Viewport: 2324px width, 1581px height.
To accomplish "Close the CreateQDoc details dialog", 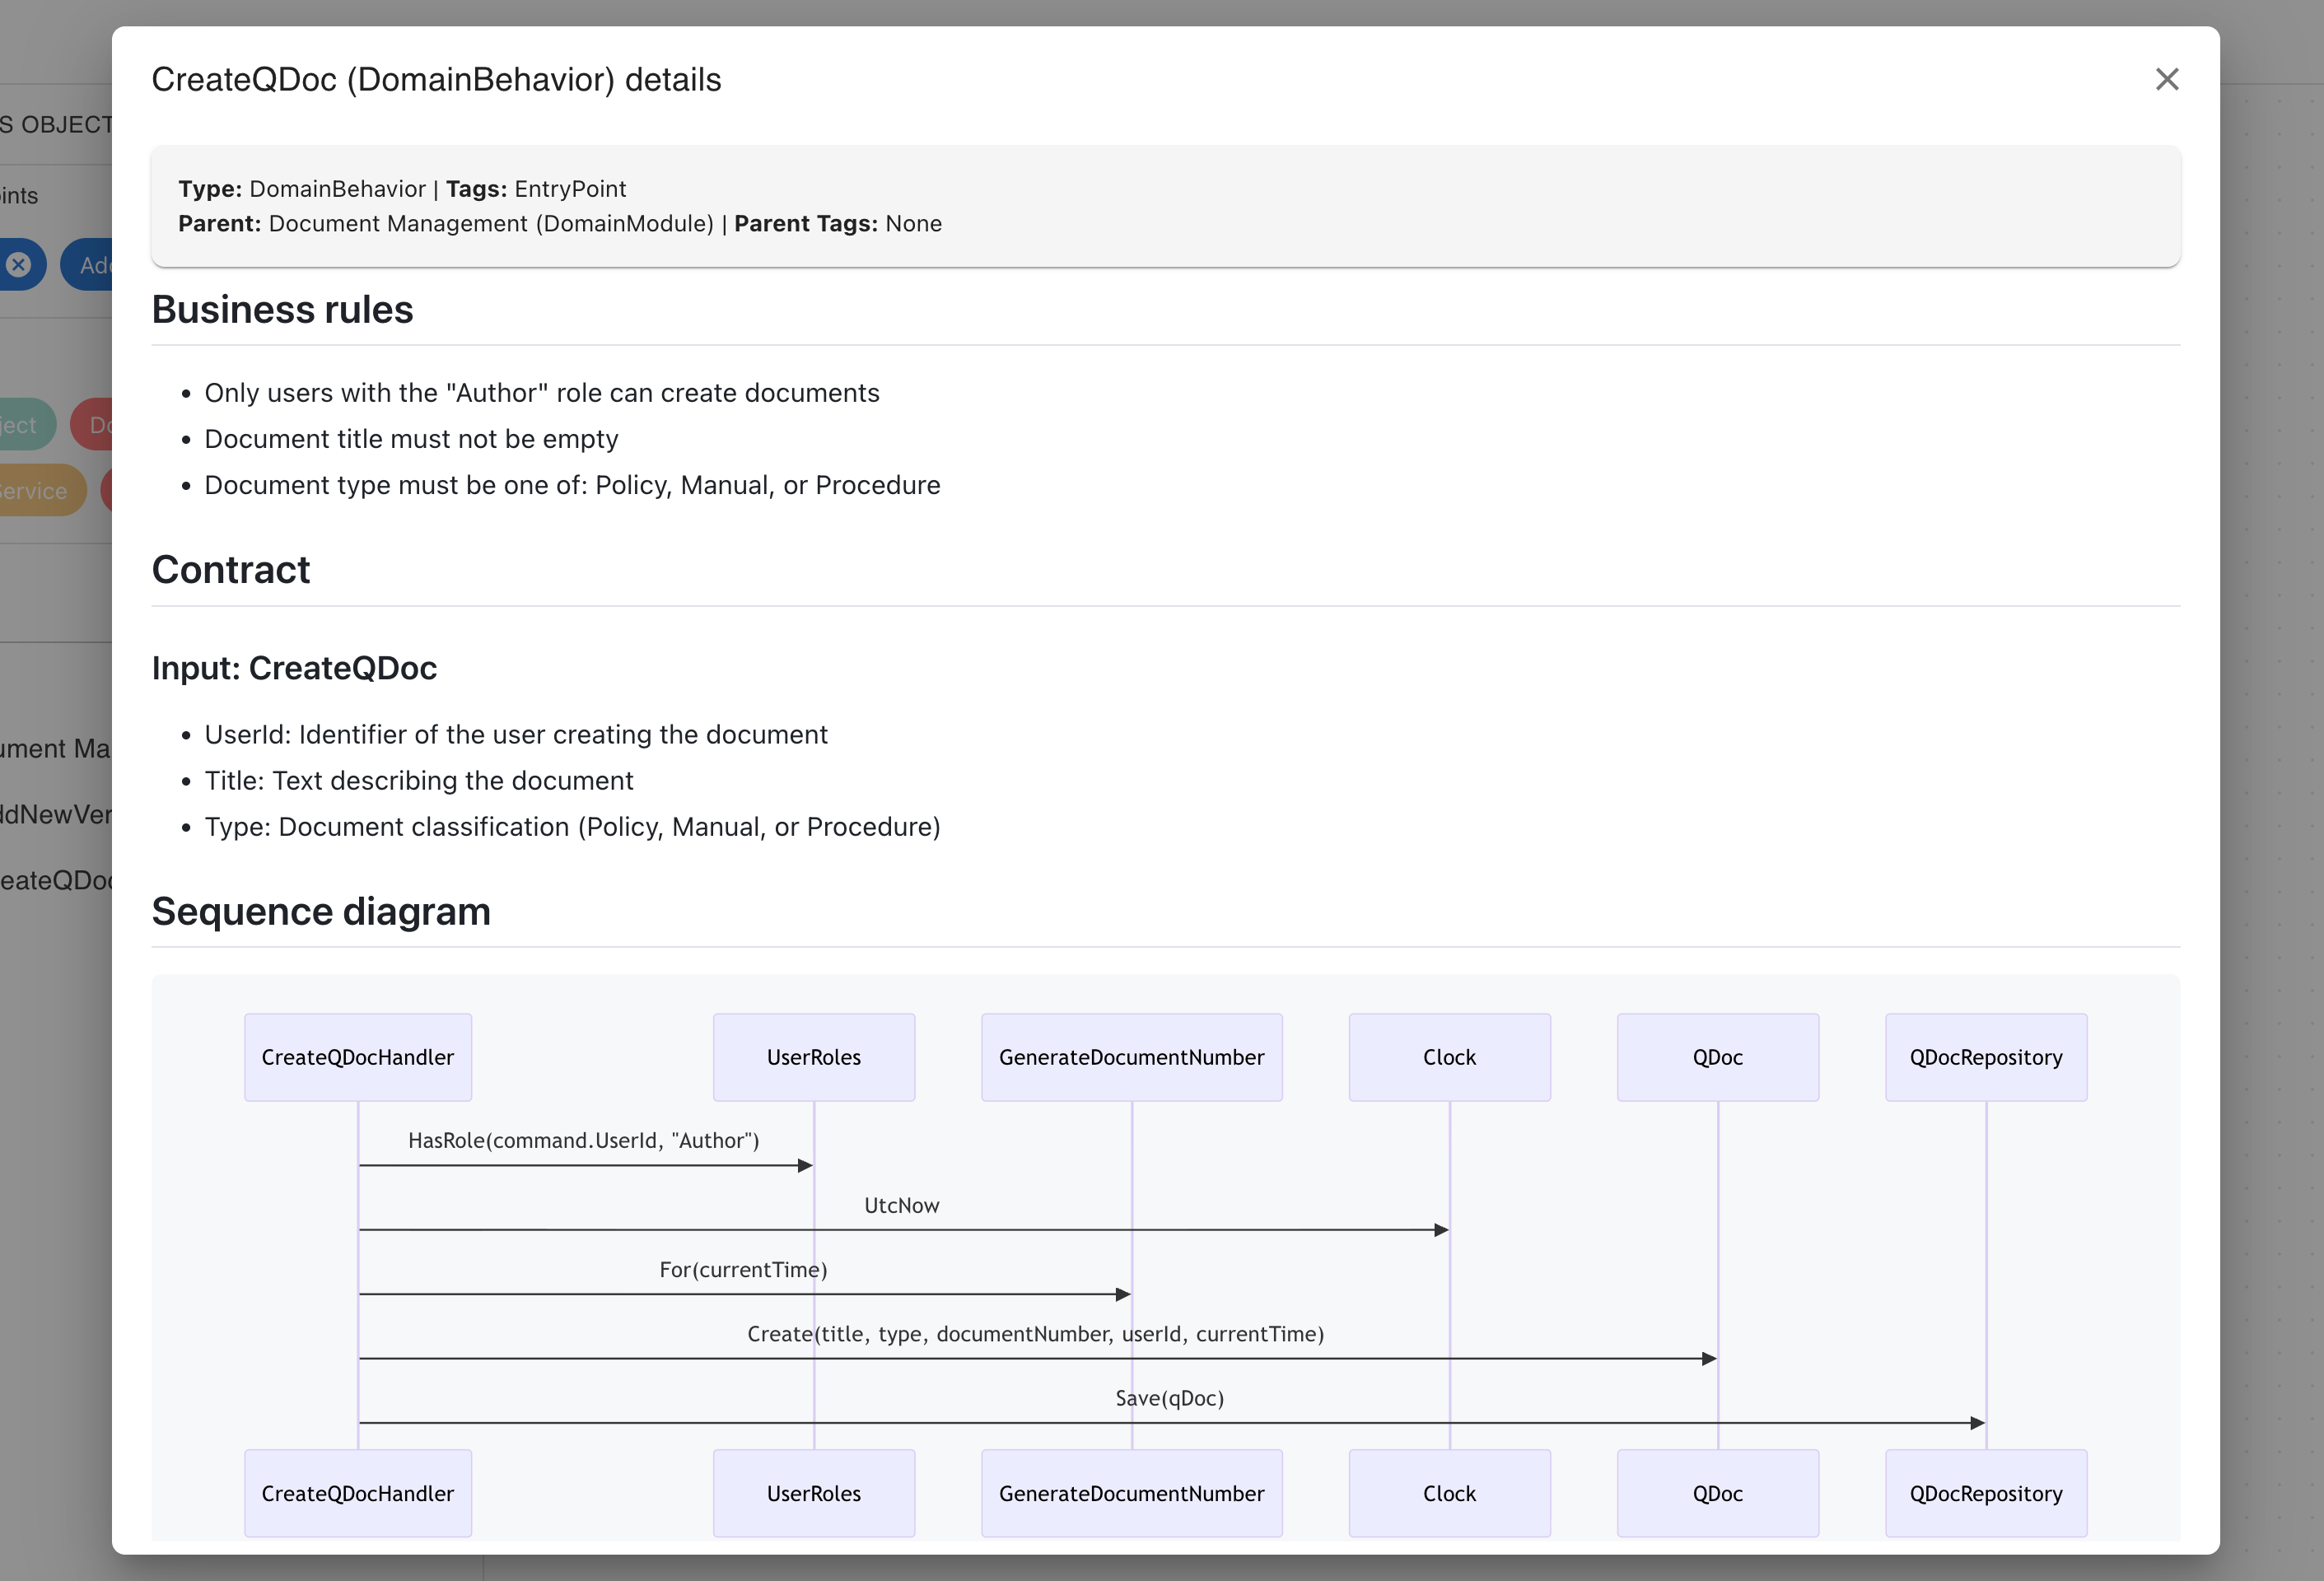I will [x=2166, y=79].
